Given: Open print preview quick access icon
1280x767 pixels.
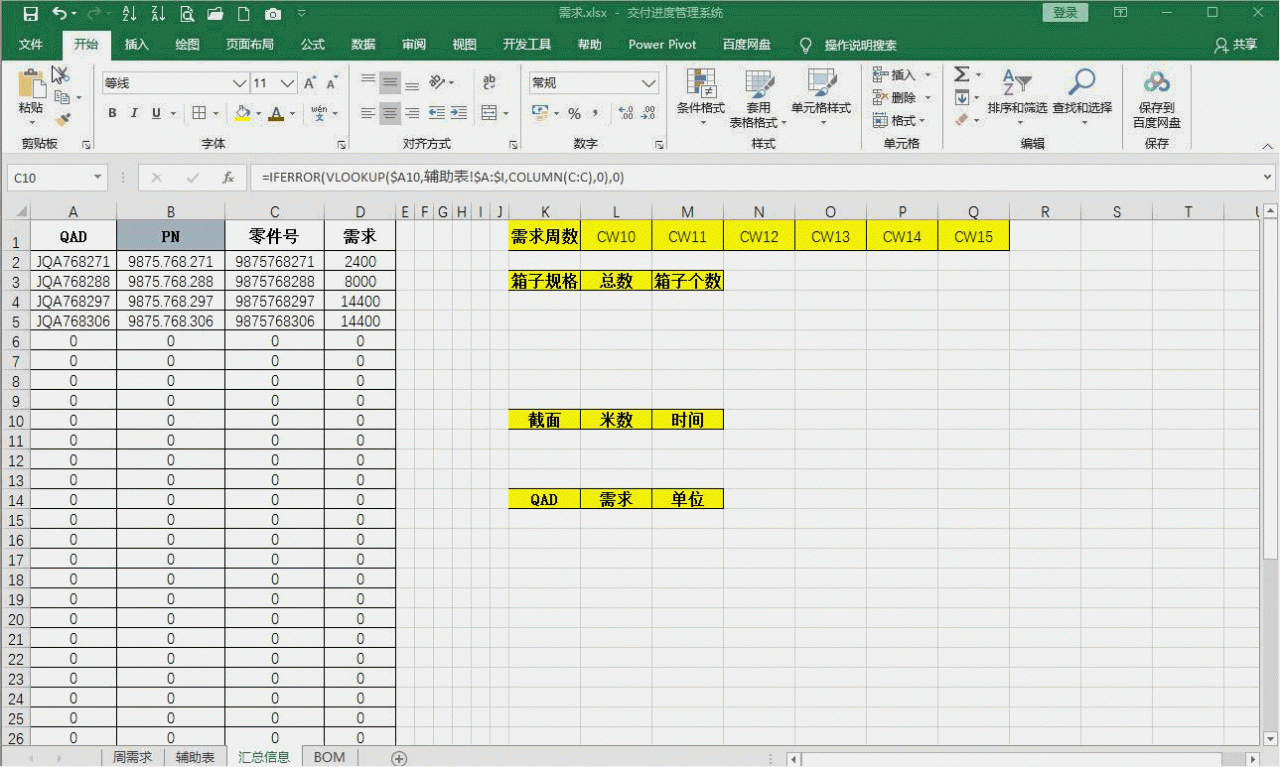Looking at the screenshot, I should click(x=187, y=14).
